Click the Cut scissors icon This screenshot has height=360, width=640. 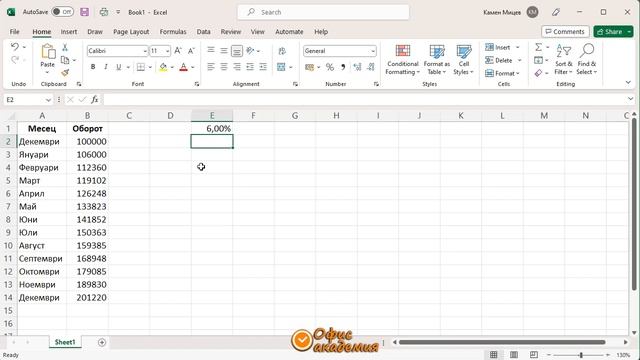[65, 47]
